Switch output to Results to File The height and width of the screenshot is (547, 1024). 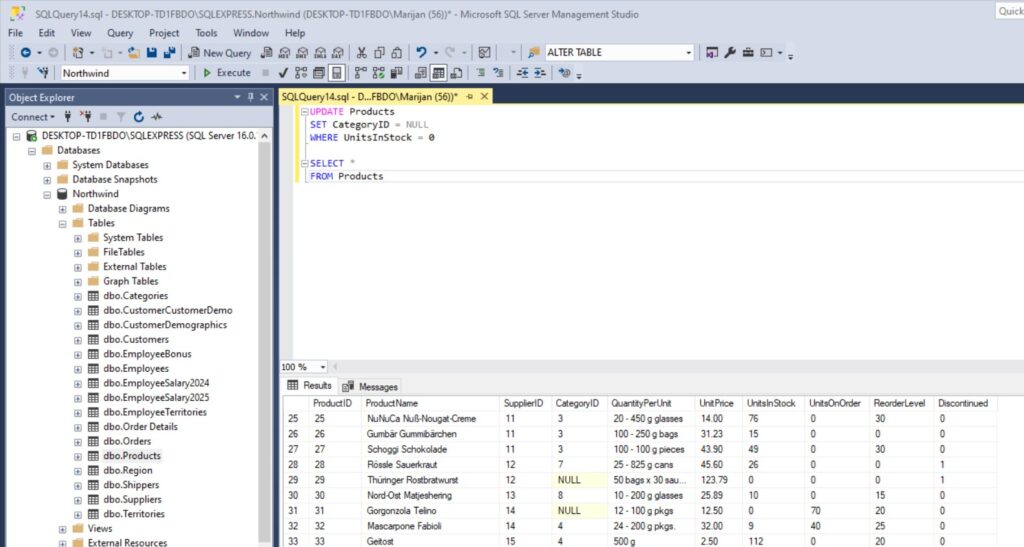tap(456, 72)
